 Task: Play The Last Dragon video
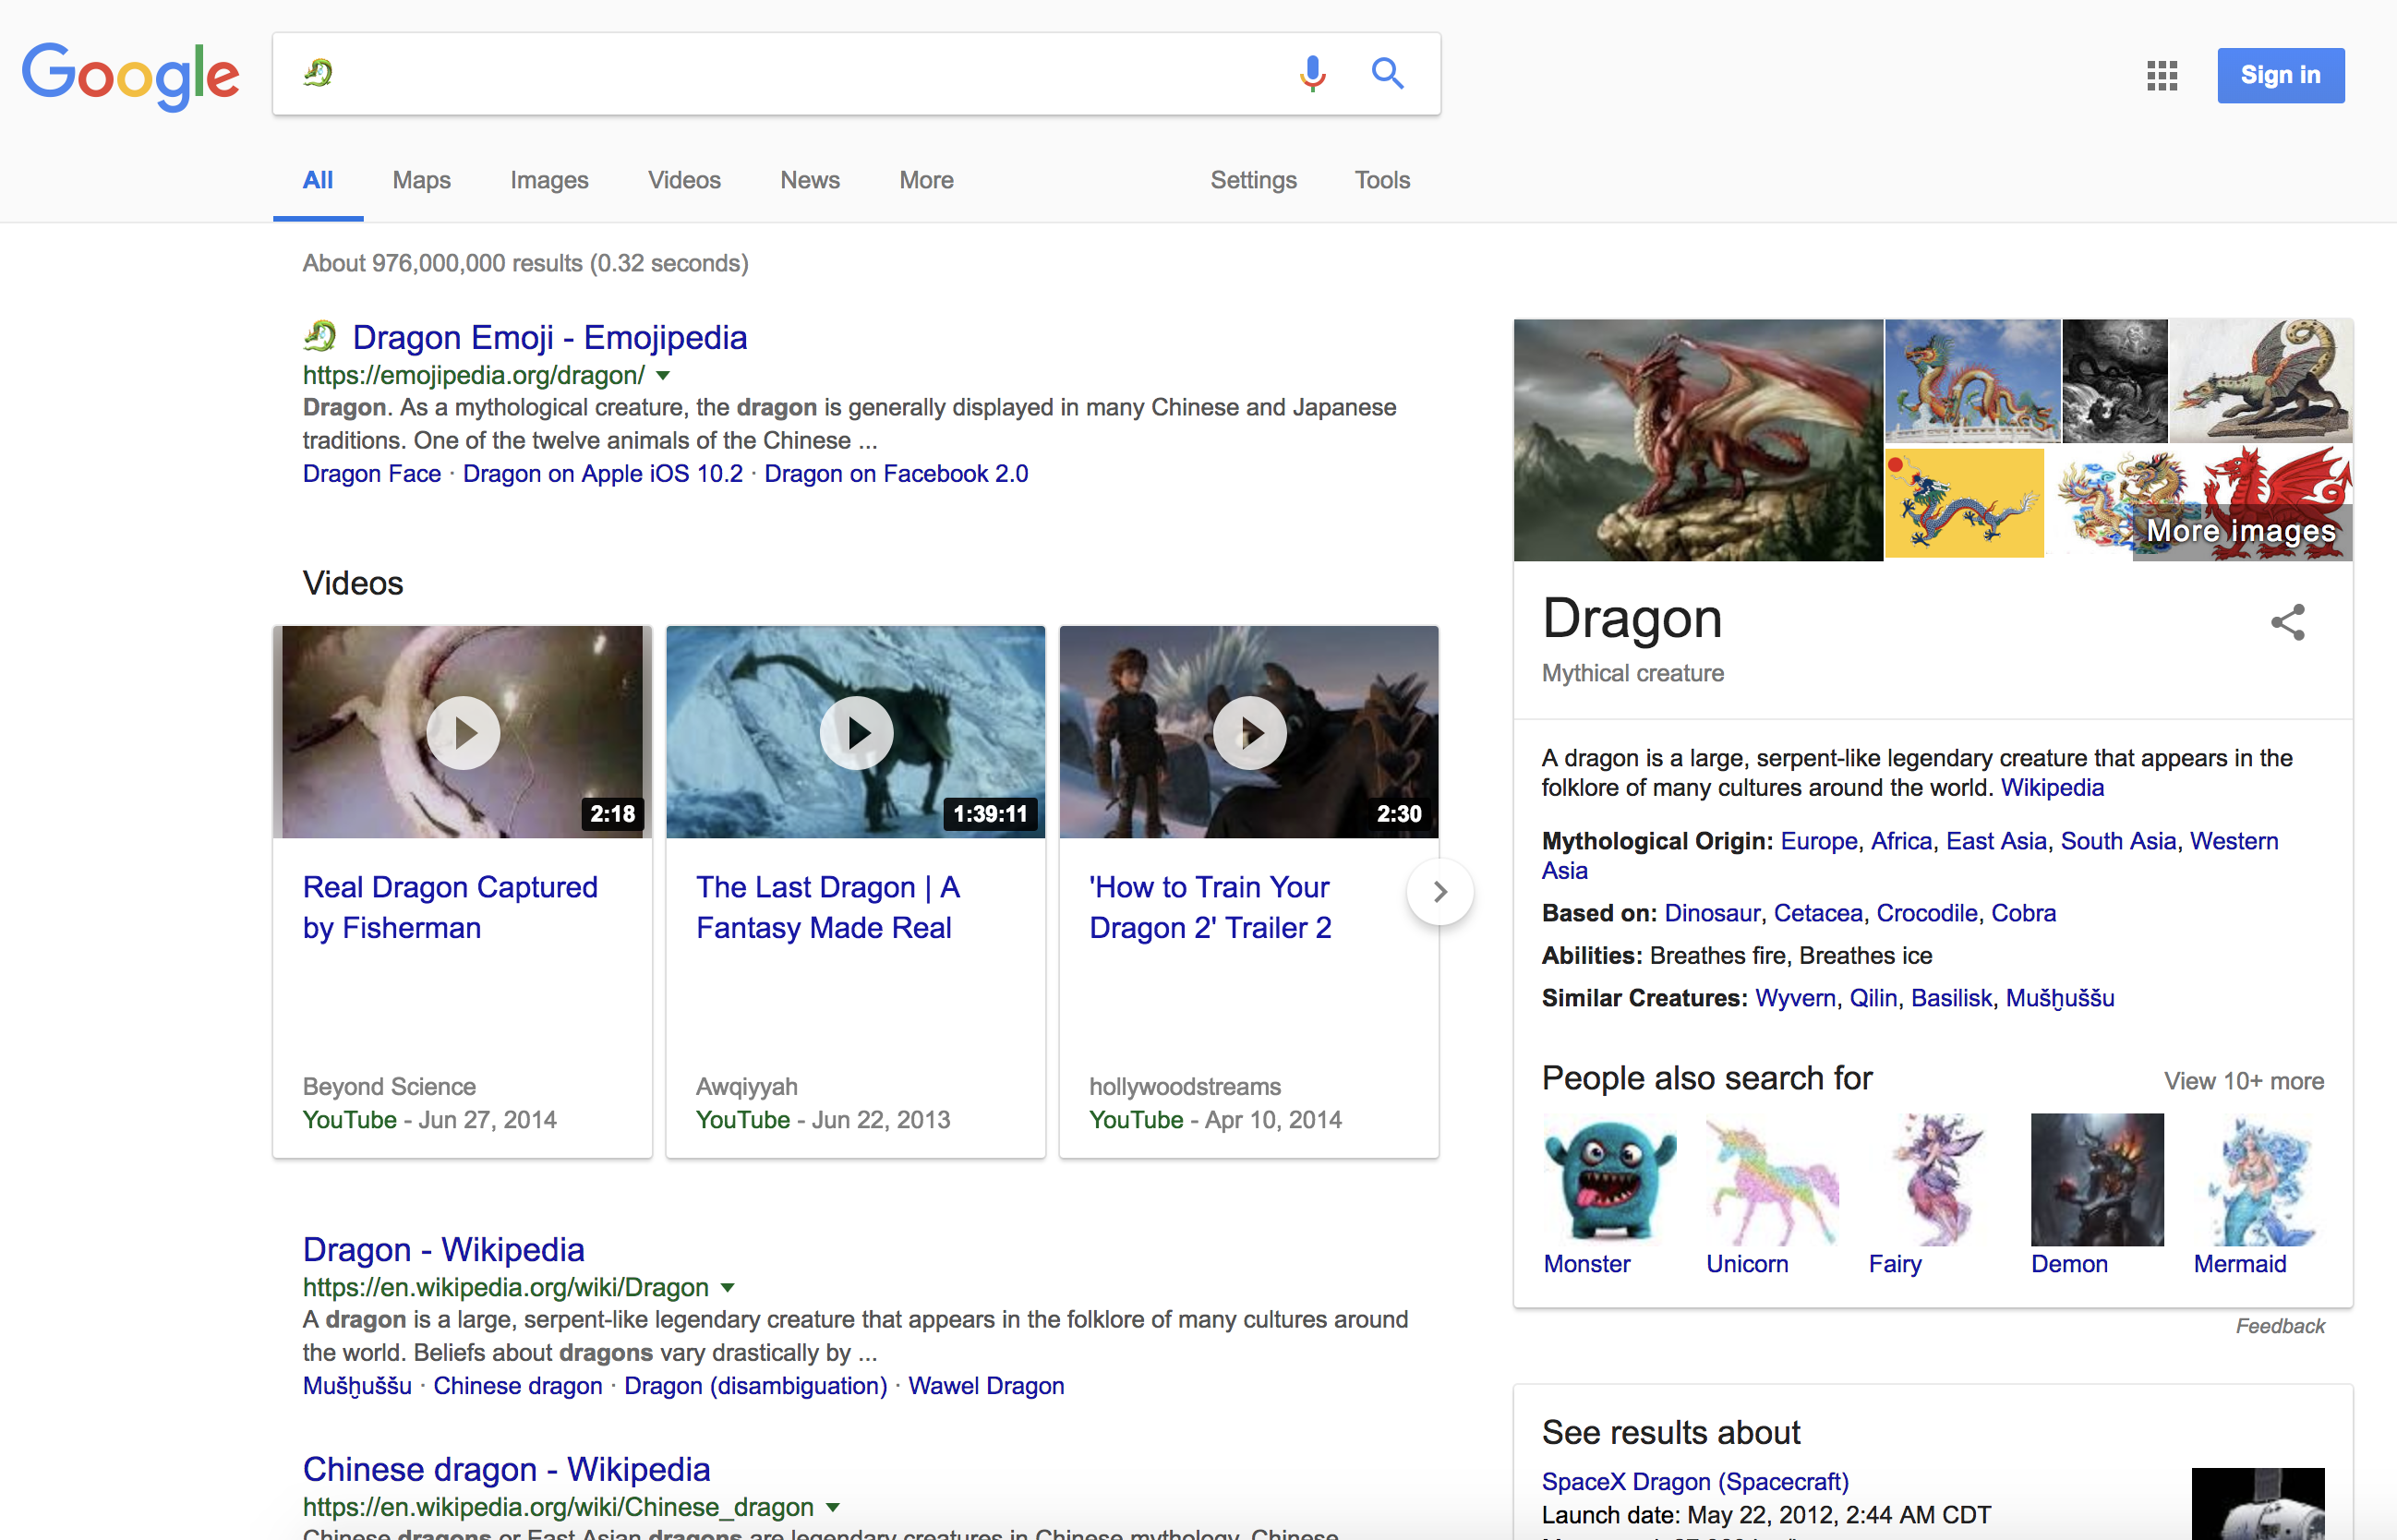[x=856, y=733]
